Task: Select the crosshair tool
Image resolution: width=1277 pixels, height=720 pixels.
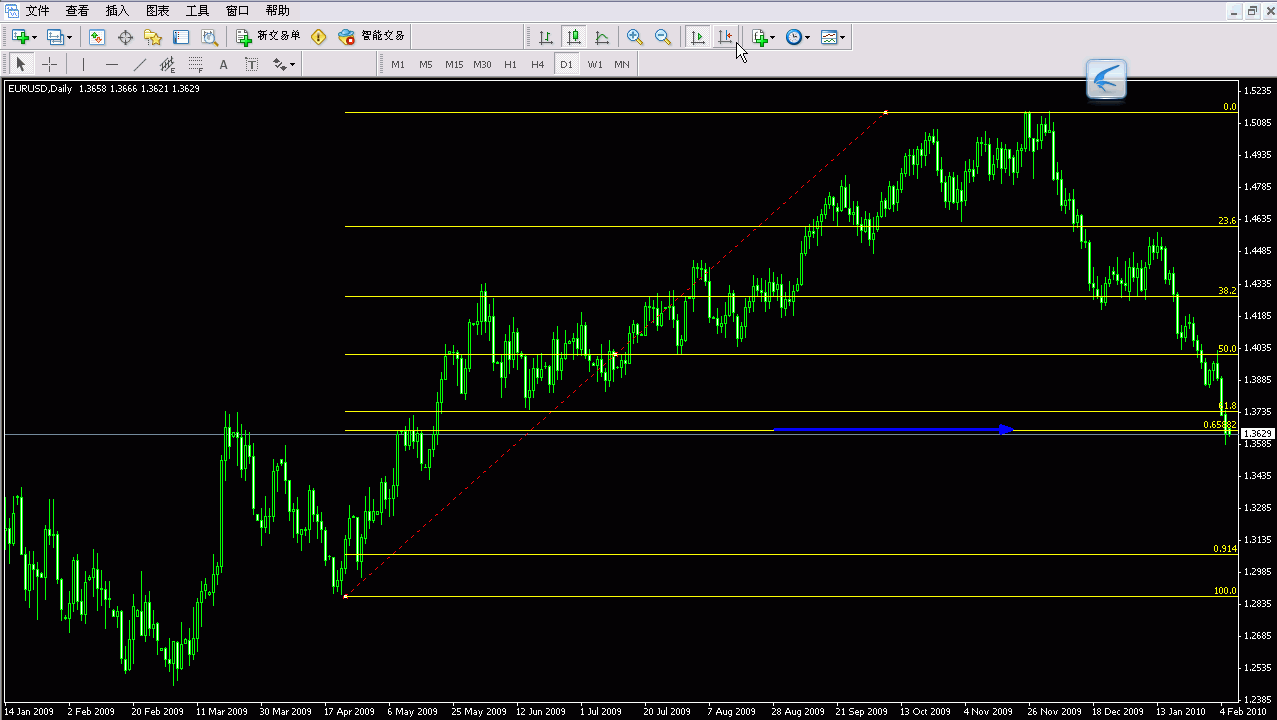Action: click(x=49, y=64)
